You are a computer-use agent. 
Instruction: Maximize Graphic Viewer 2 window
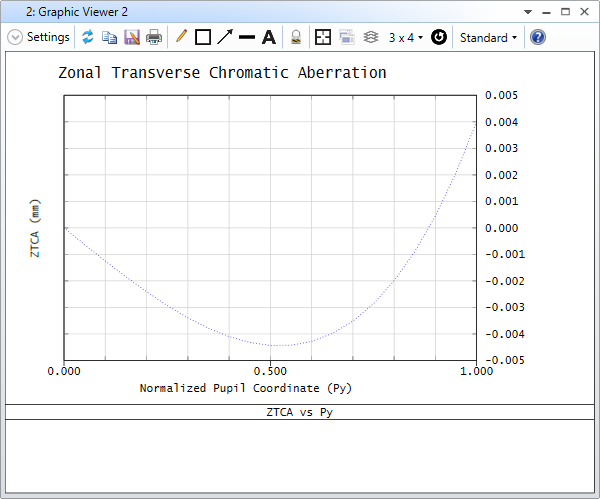click(x=565, y=11)
